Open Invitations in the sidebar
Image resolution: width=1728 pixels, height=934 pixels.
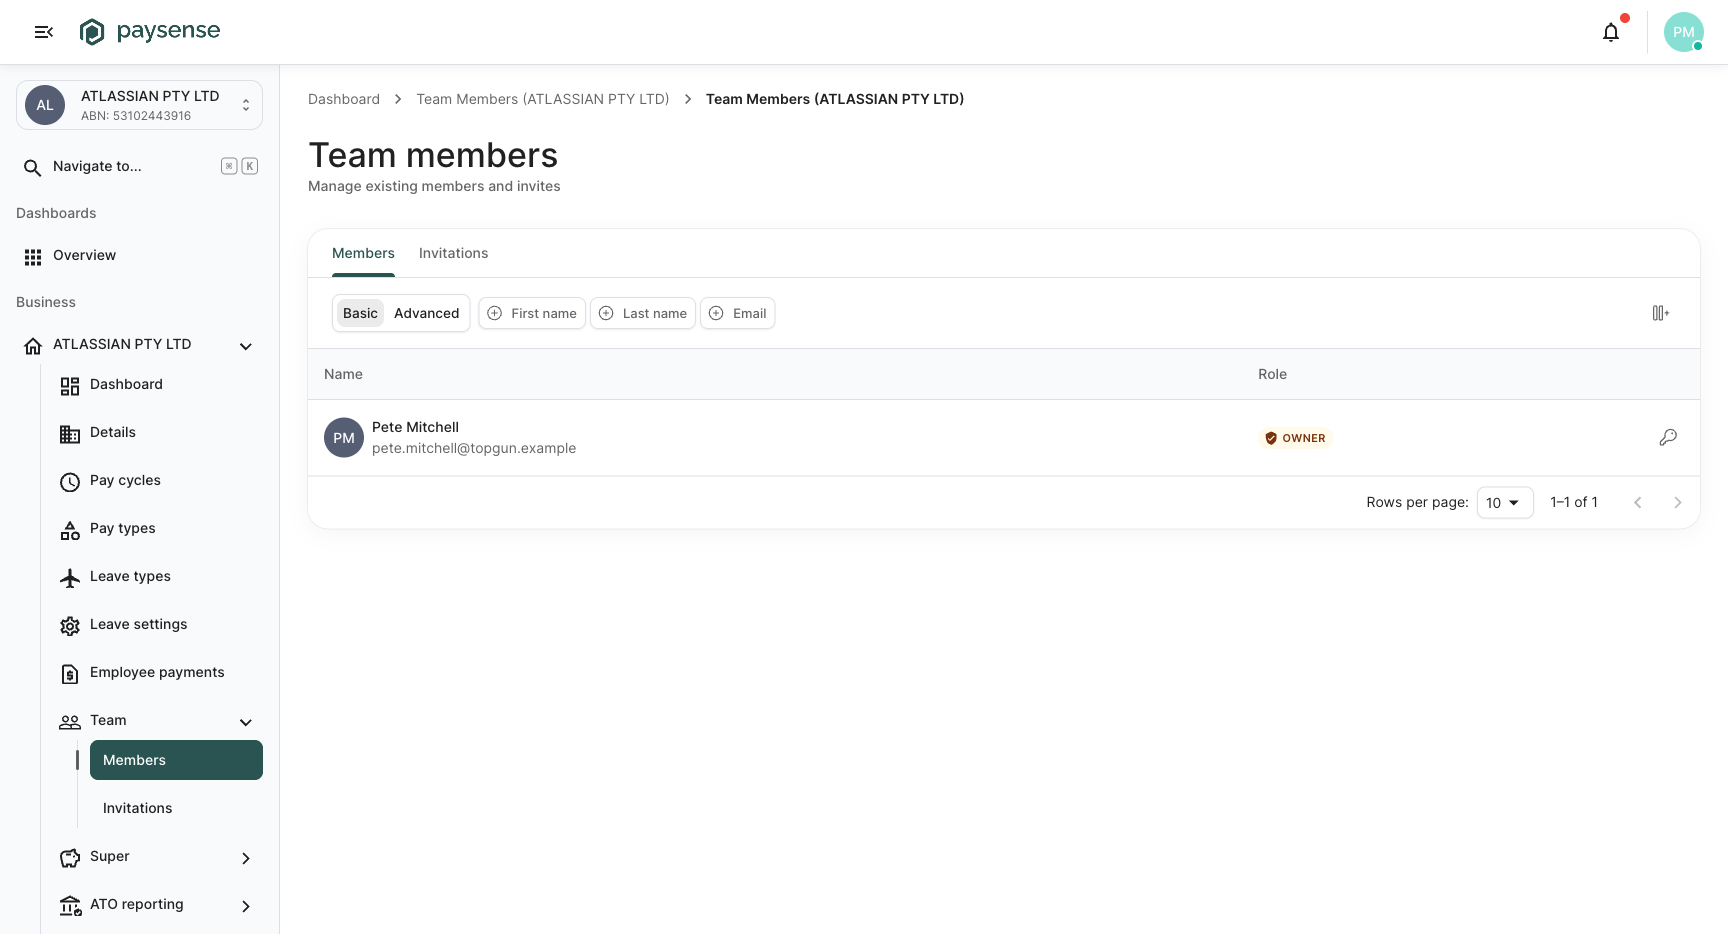(176, 808)
